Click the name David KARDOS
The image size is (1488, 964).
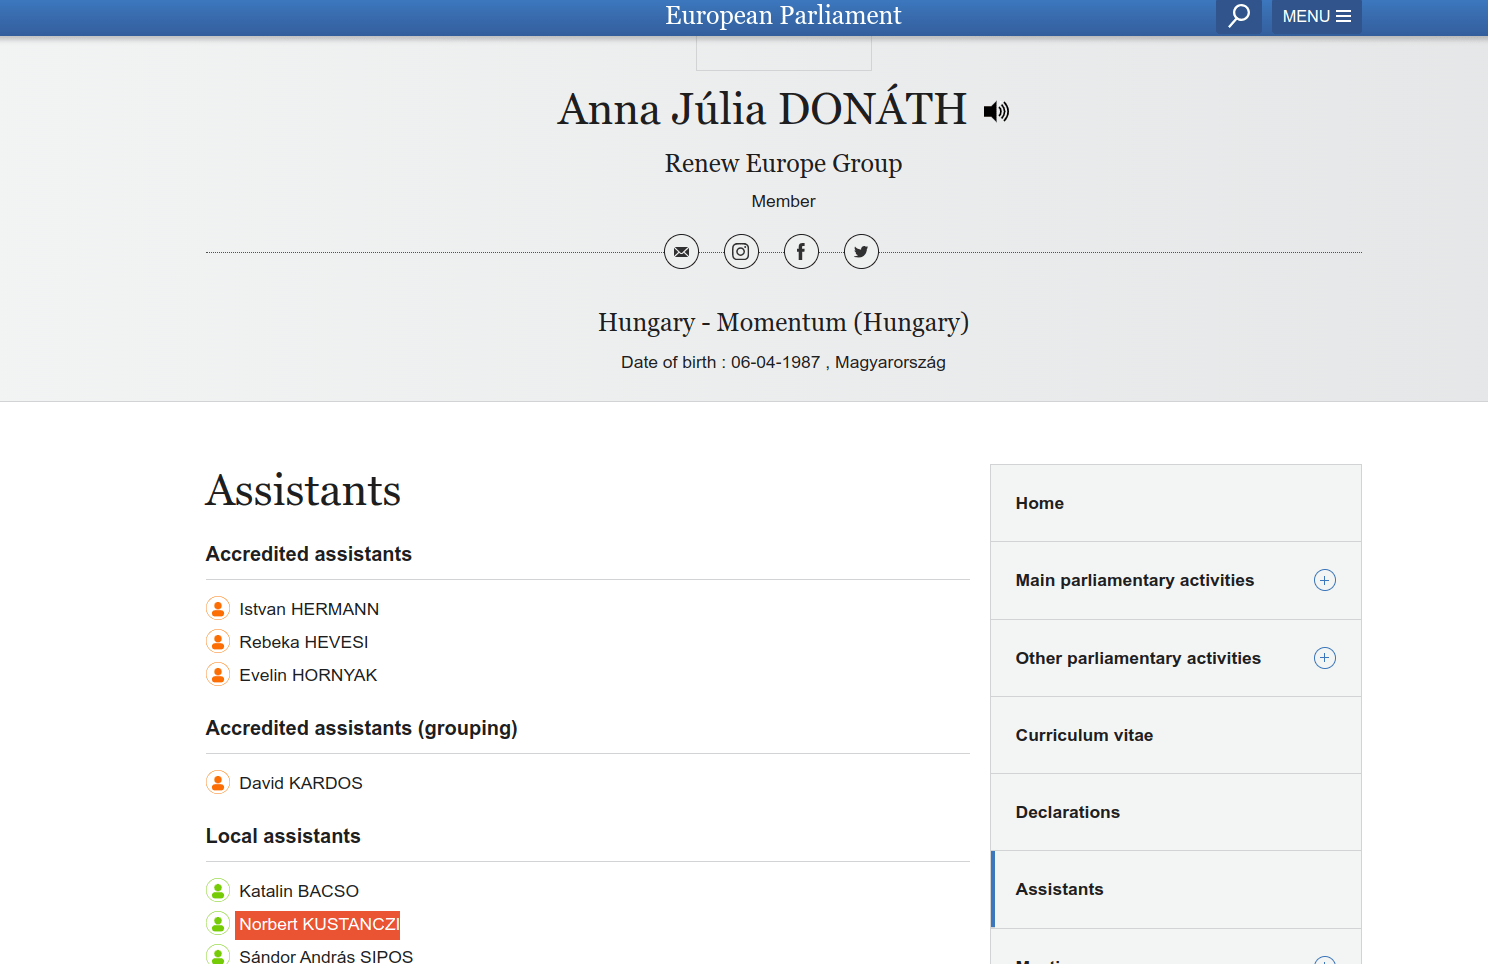301,783
